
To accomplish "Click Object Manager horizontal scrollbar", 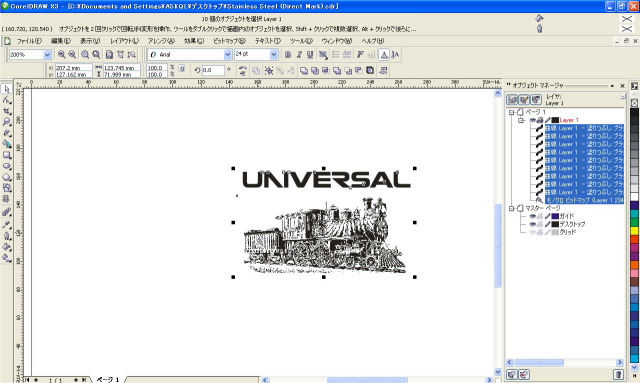I will pyautogui.click(x=565, y=362).
